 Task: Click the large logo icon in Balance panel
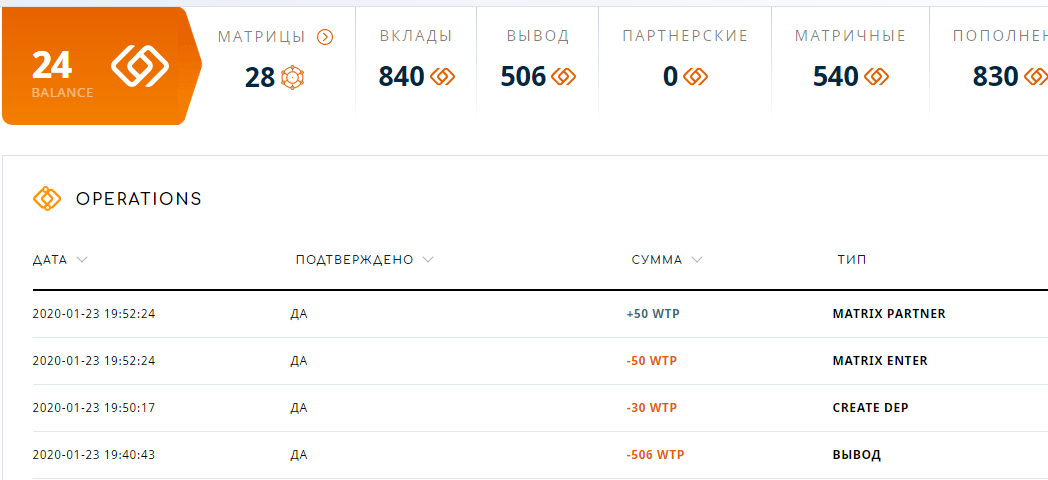click(x=140, y=66)
